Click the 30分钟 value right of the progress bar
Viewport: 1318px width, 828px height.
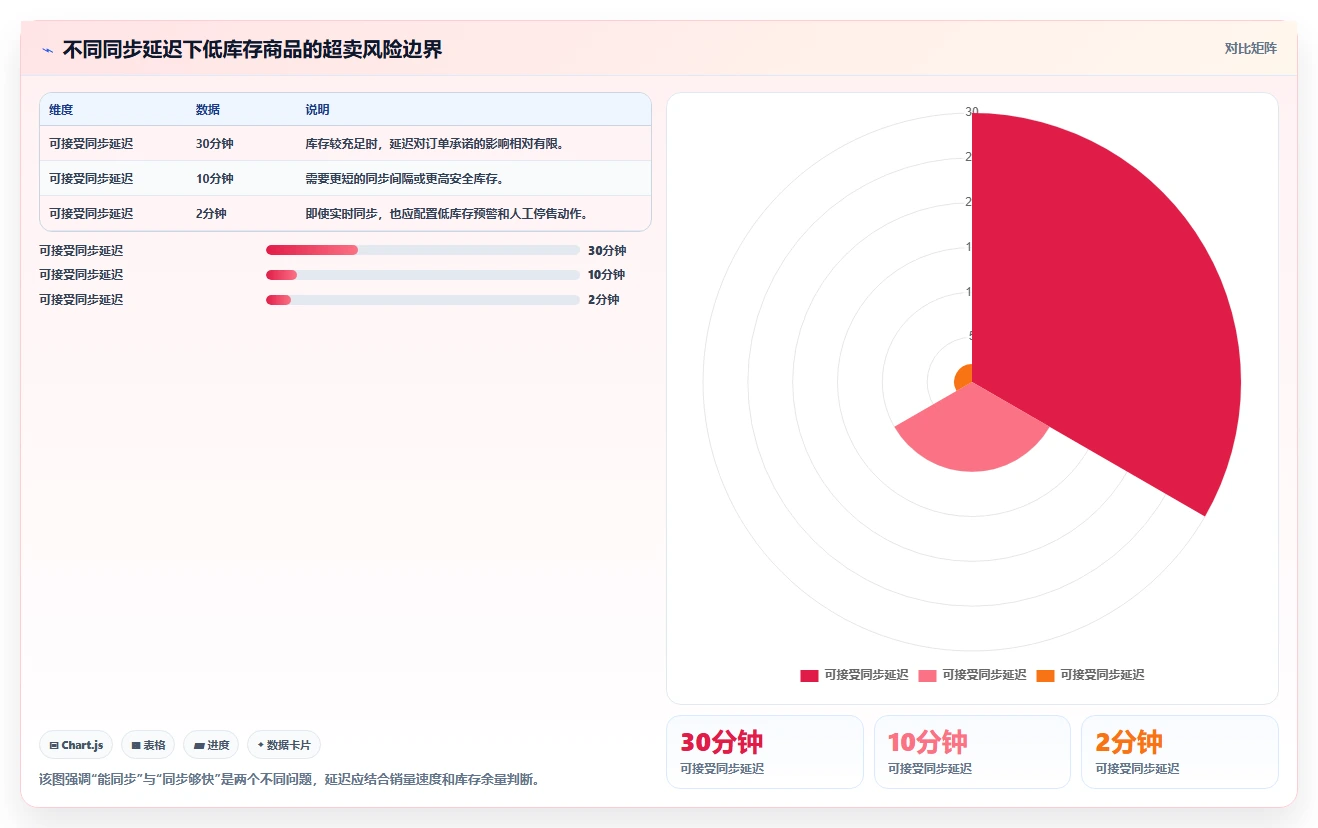click(607, 251)
